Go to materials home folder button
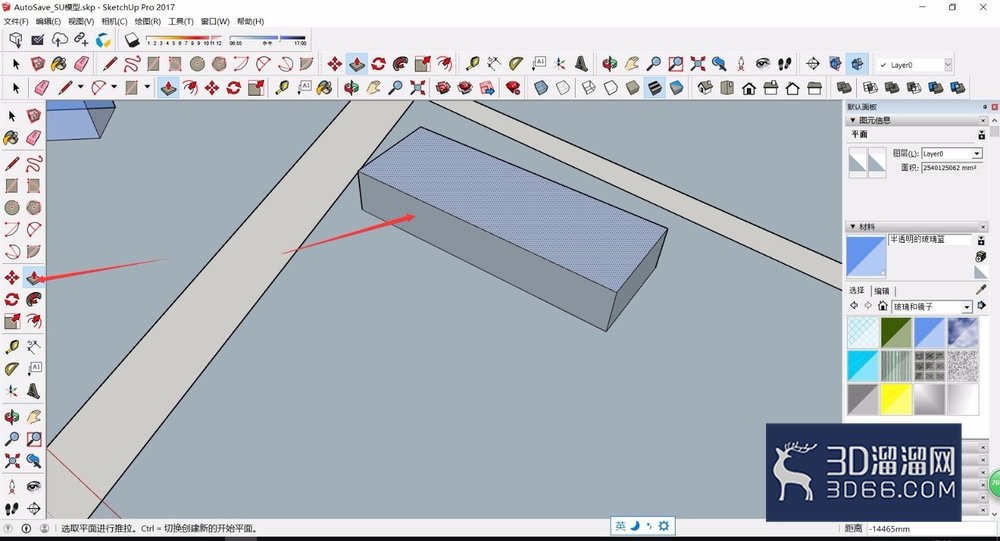Screen dimensions: 1000x541 click(x=883, y=306)
